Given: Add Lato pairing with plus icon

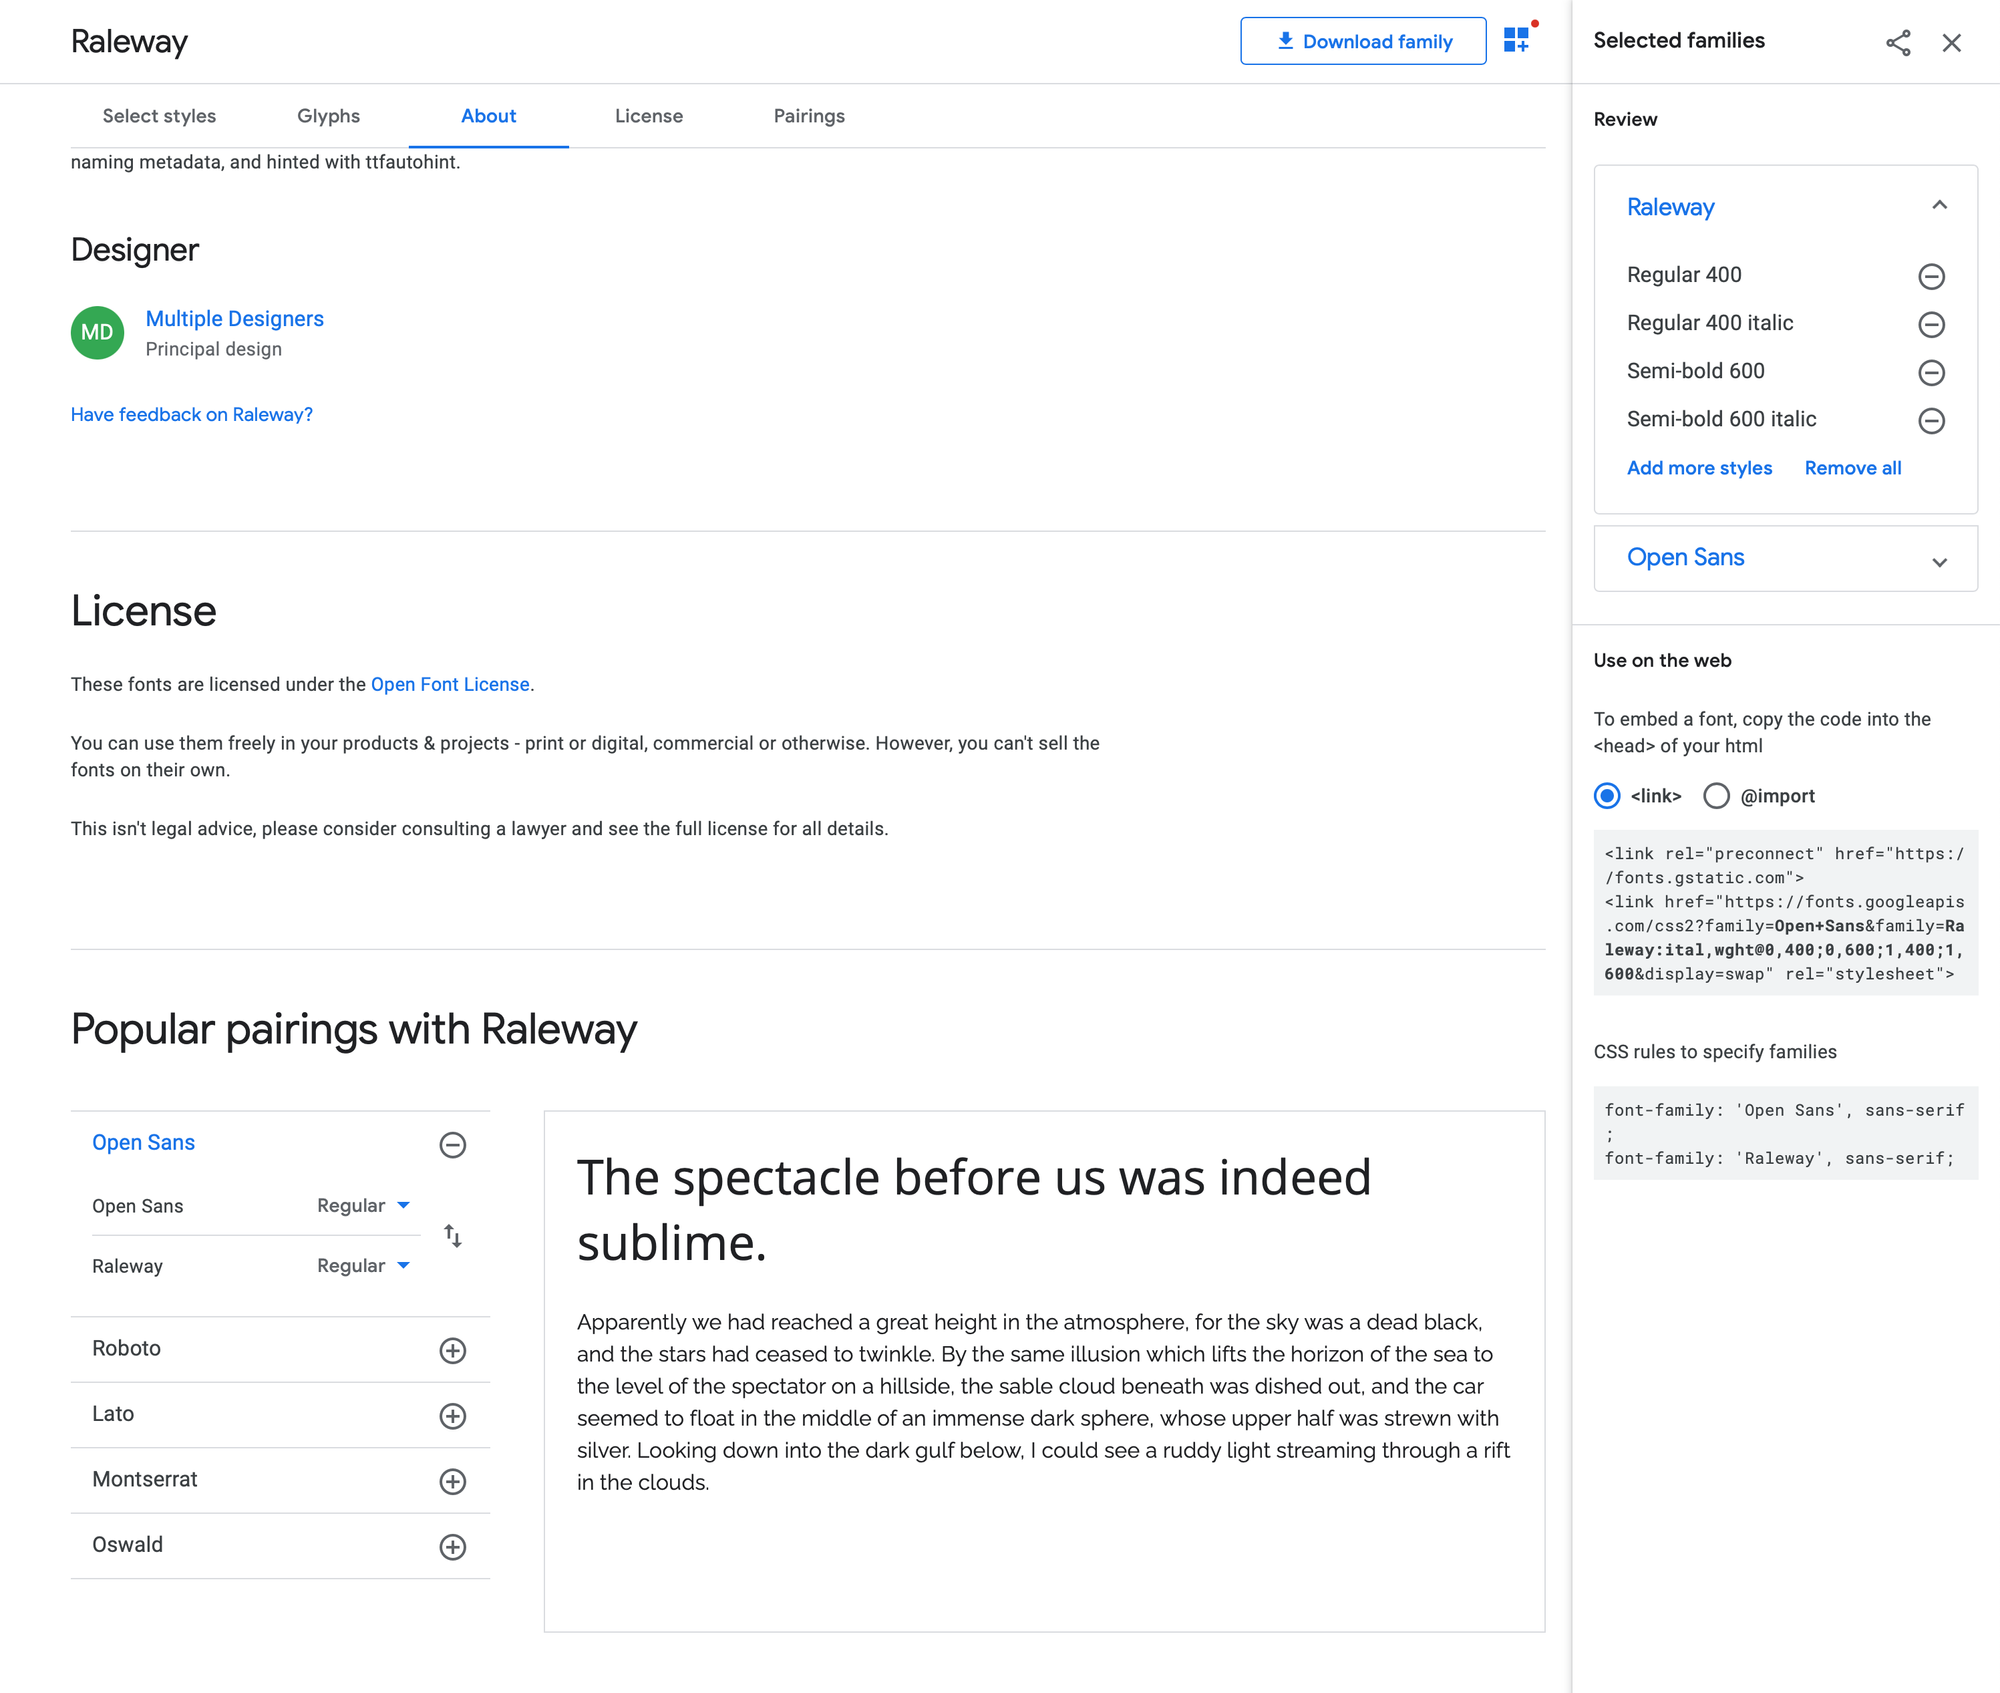Looking at the screenshot, I should (453, 1415).
